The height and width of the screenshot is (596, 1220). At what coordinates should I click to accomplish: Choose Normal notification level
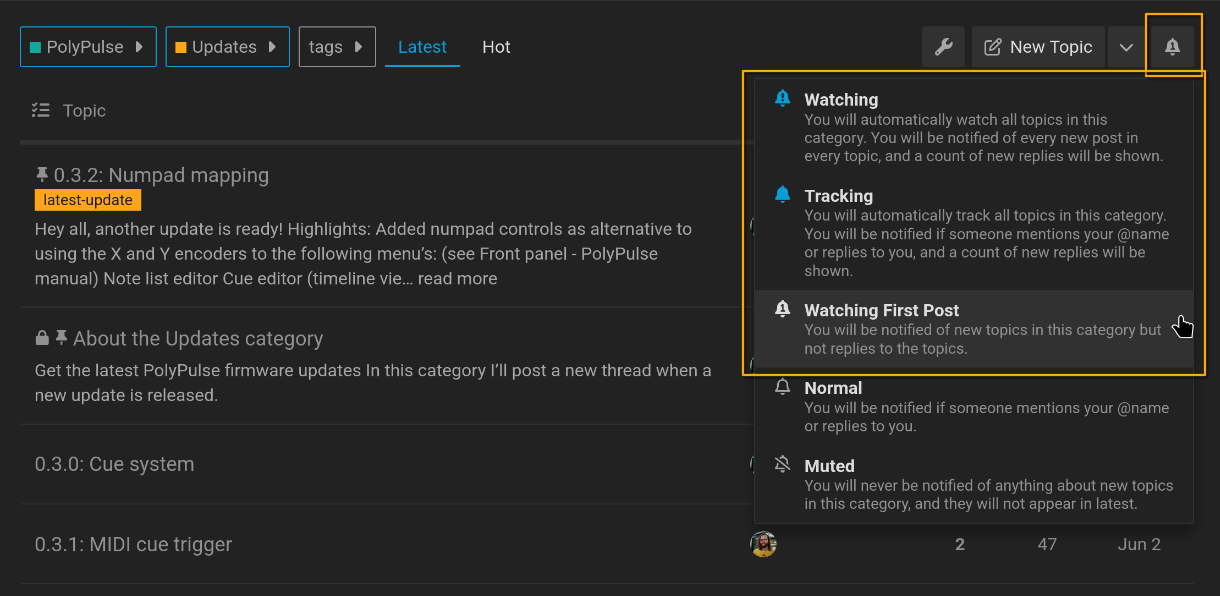[974, 406]
